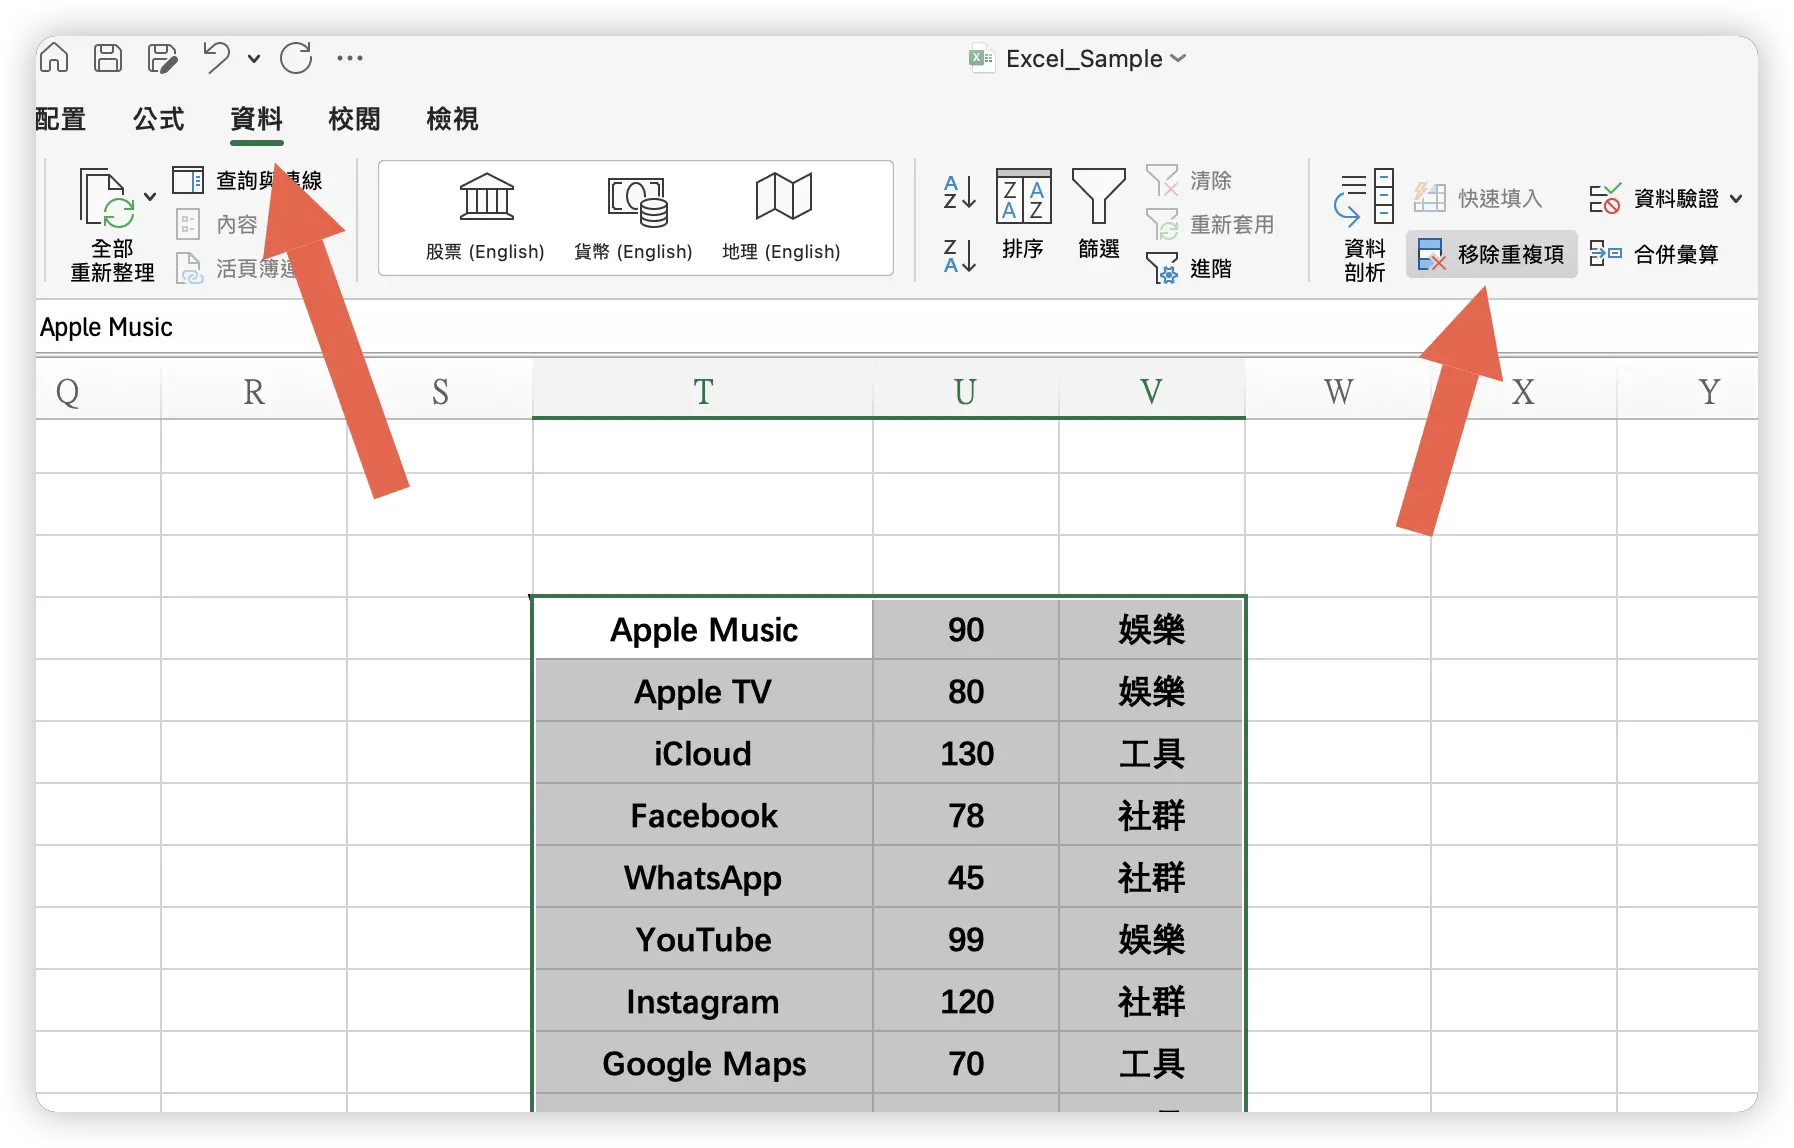Select the WhatsApp cell
Viewport: 1794px width, 1148px height.
pyautogui.click(x=703, y=877)
